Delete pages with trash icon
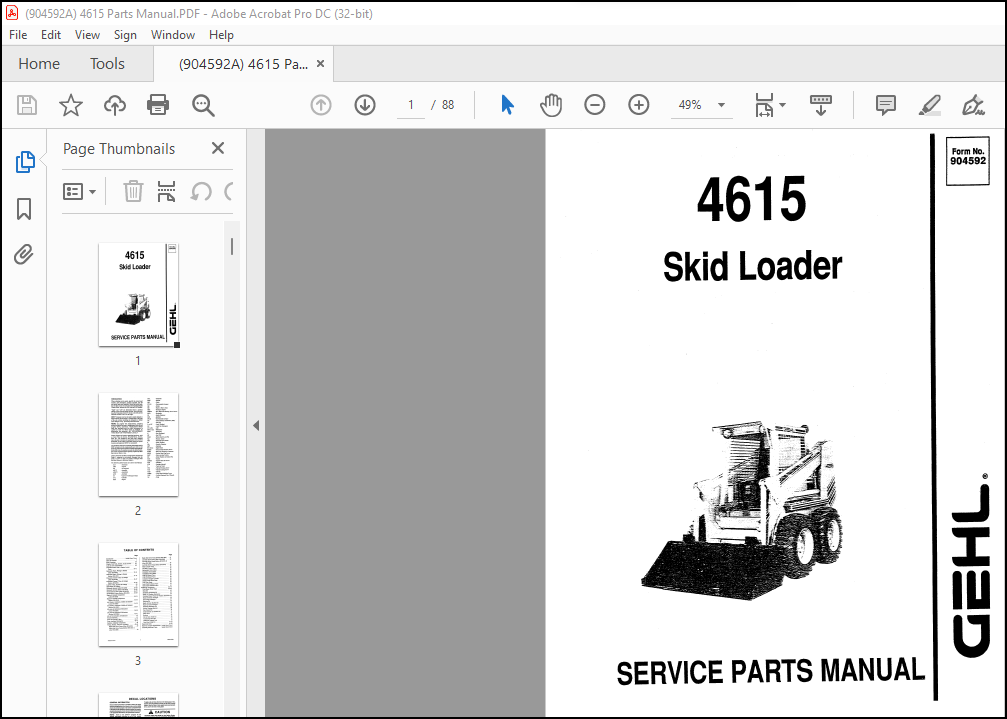The width and height of the screenshot is (1007, 719). point(133,191)
